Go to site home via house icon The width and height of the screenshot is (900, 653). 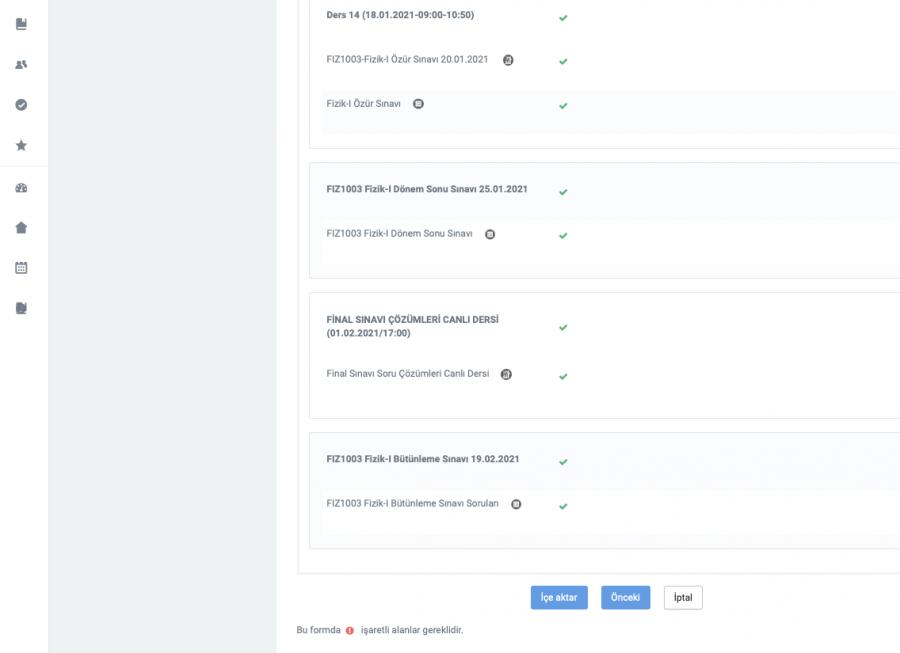click(x=21, y=228)
